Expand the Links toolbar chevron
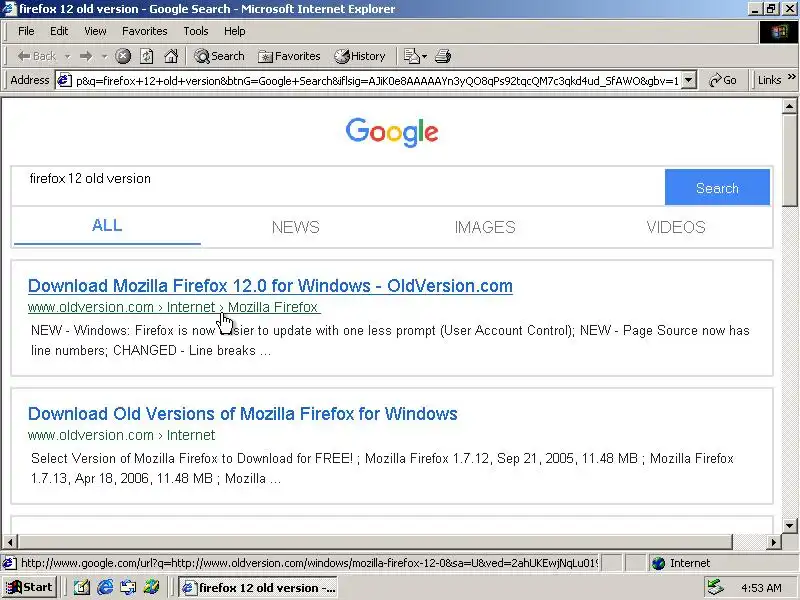Viewport: 800px width, 600px height. tap(791, 77)
